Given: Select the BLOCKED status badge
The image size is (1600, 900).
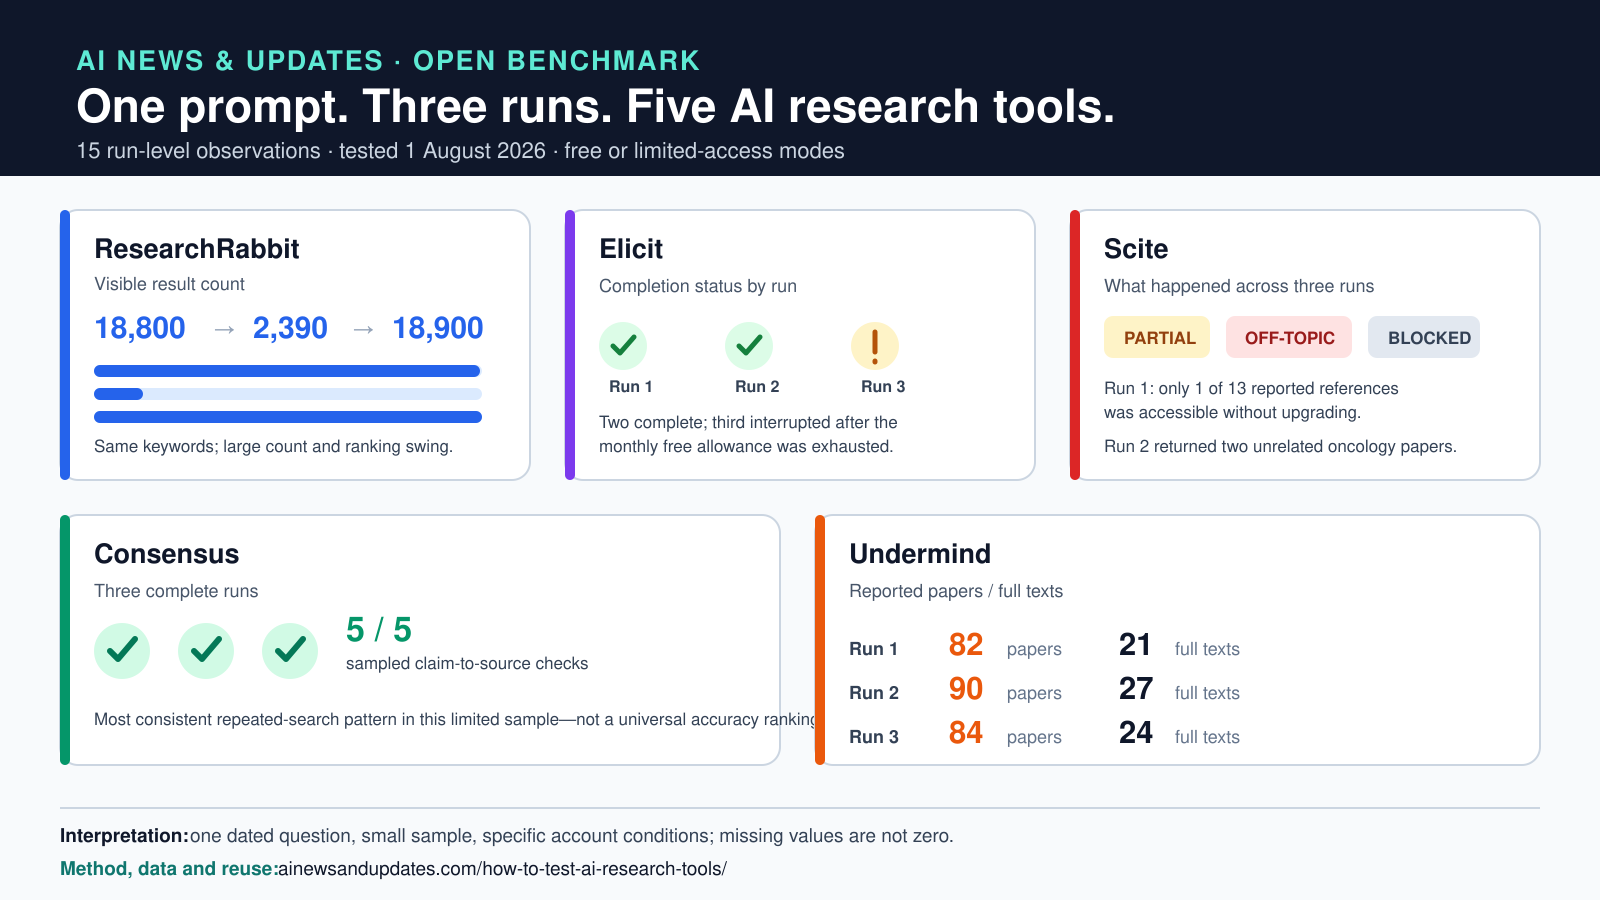Looking at the screenshot, I should click(1424, 337).
